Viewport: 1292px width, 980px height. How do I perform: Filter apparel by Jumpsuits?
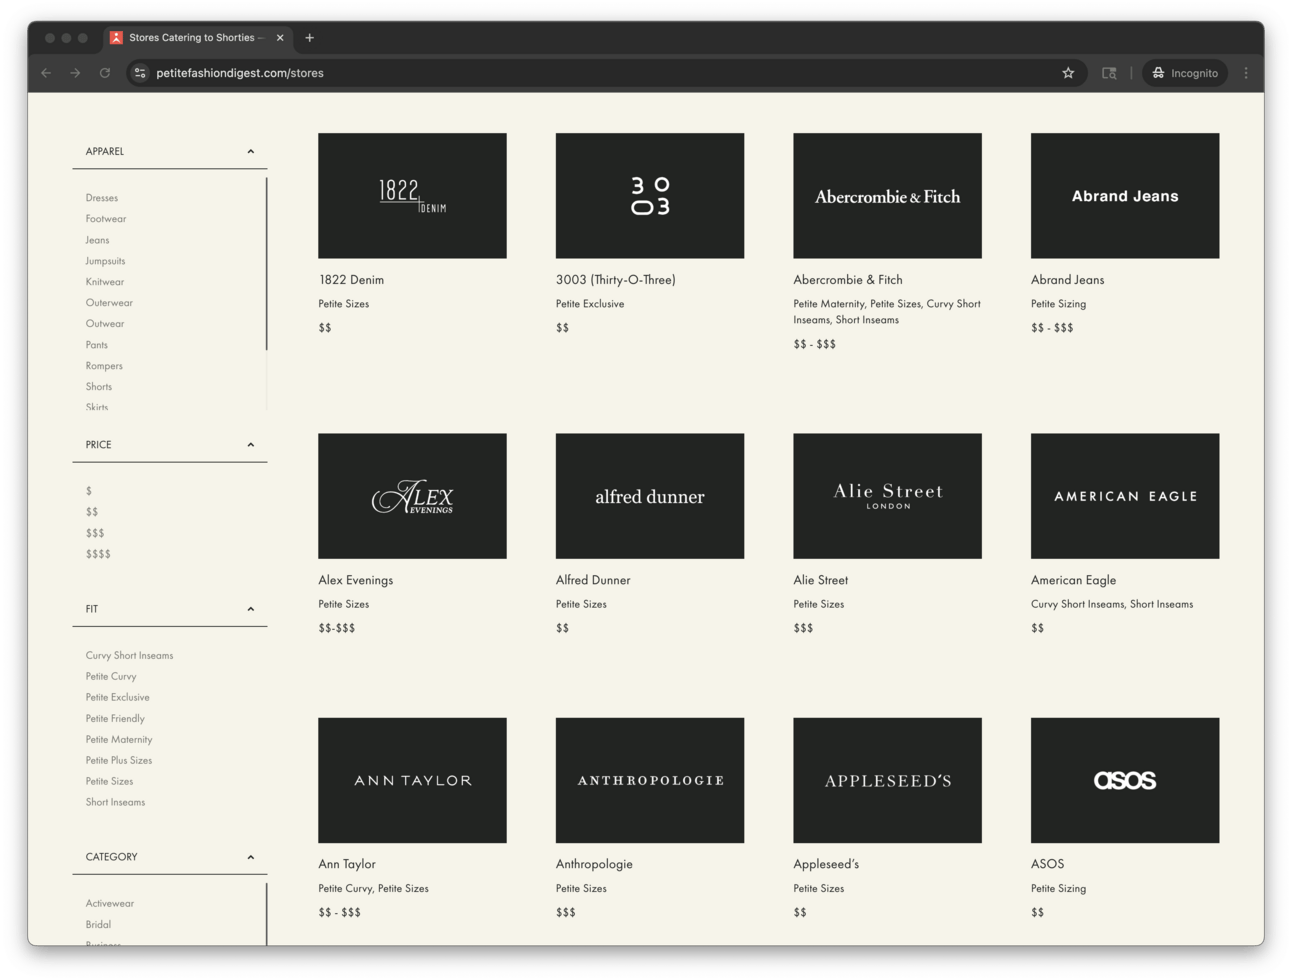(x=105, y=261)
